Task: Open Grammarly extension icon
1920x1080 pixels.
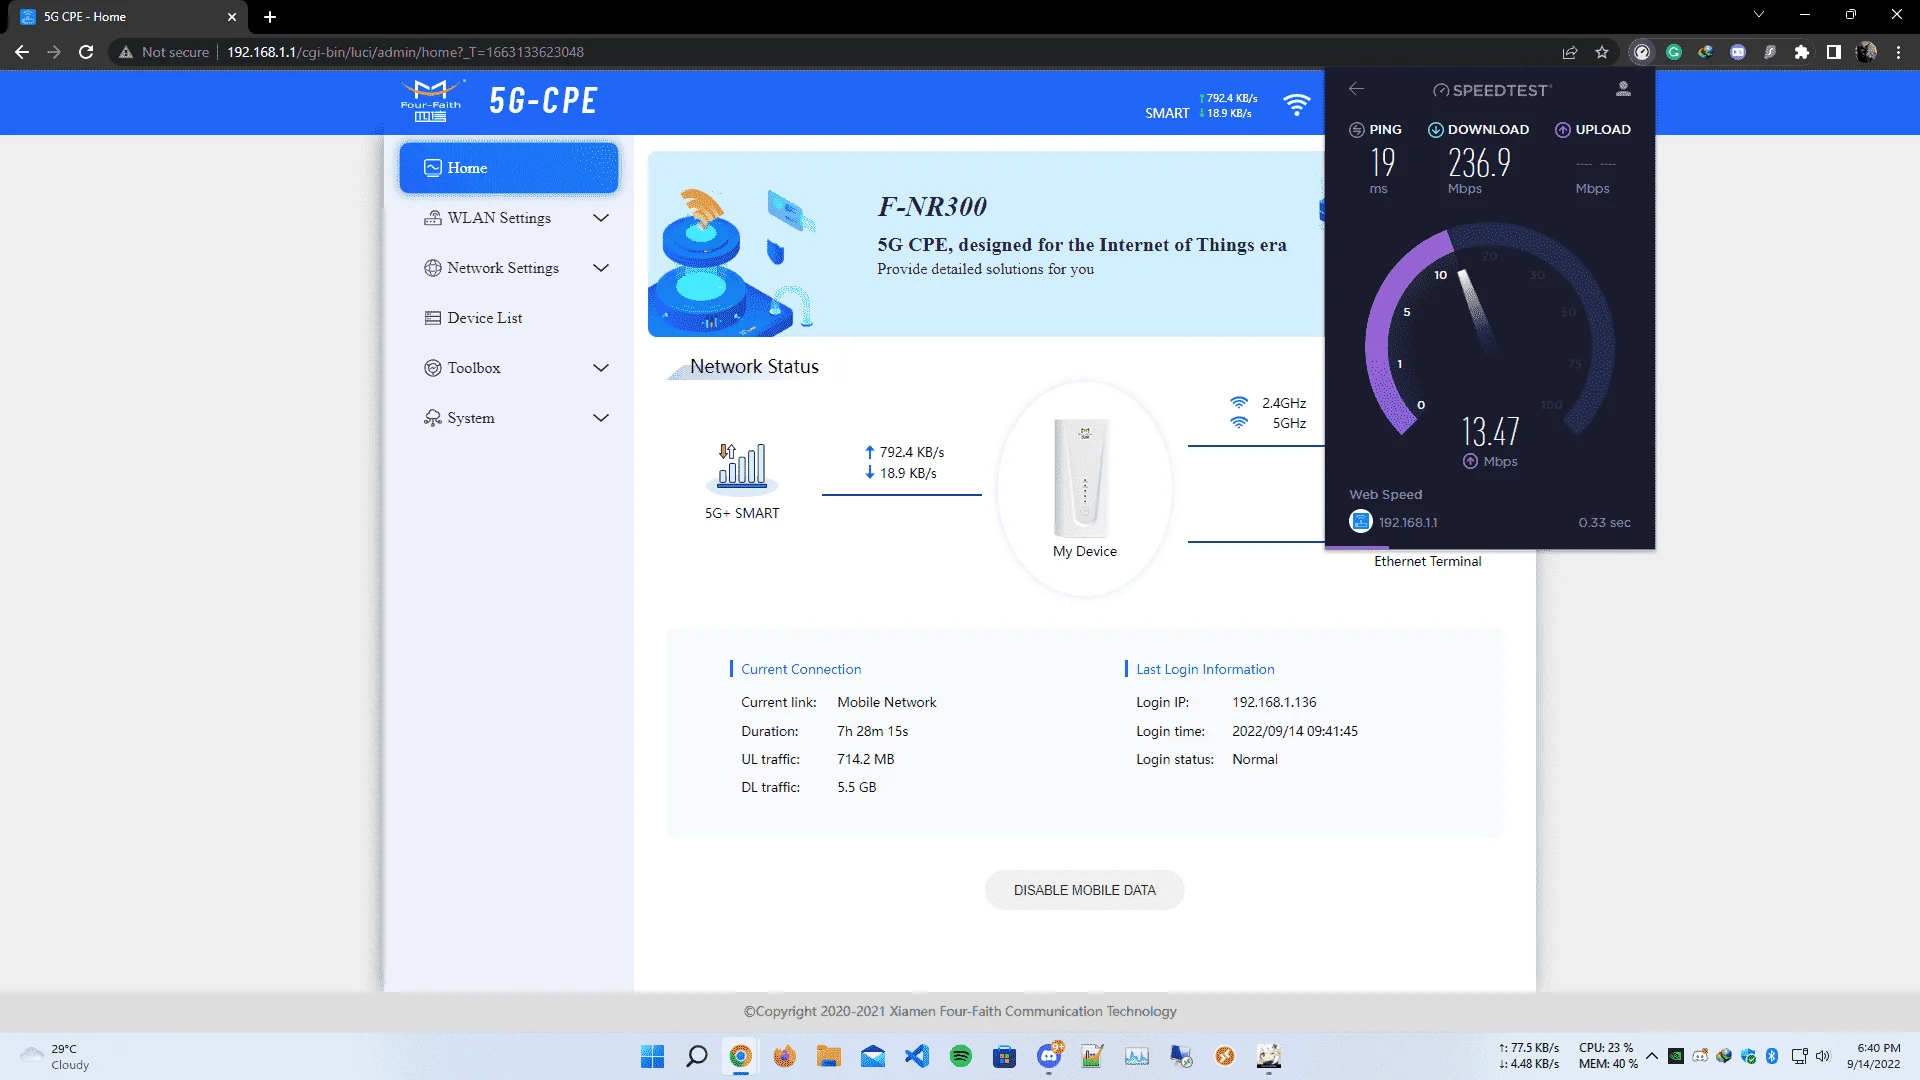Action: (x=1674, y=52)
